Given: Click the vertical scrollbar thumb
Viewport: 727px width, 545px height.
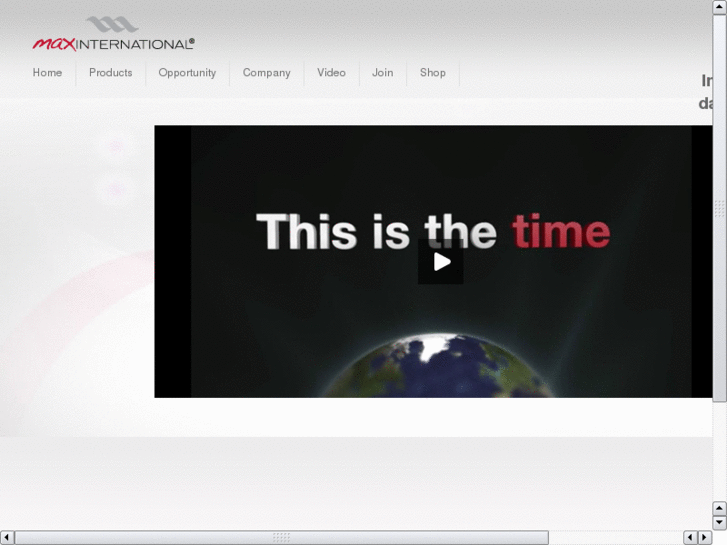Looking at the screenshot, I should [x=719, y=208].
